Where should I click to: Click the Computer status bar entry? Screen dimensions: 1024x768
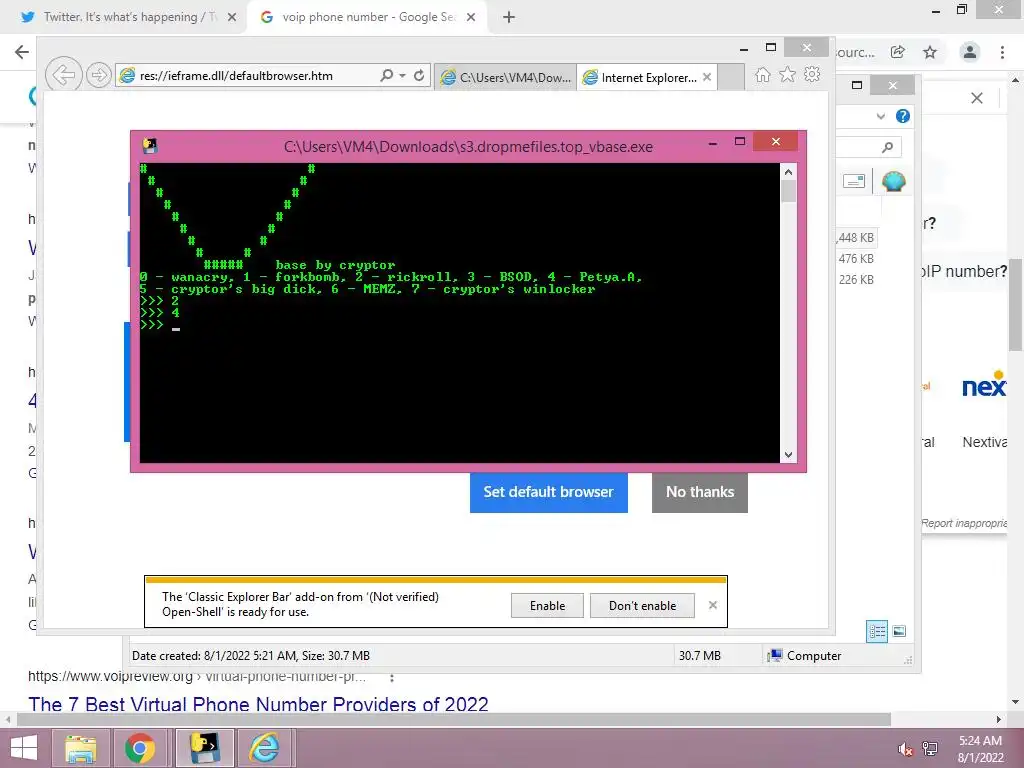(x=804, y=656)
